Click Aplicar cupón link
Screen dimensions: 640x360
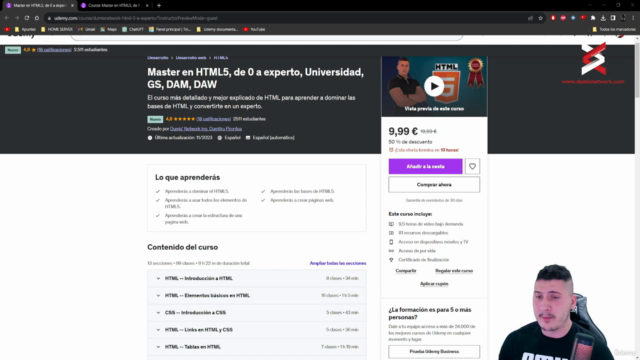434,284
